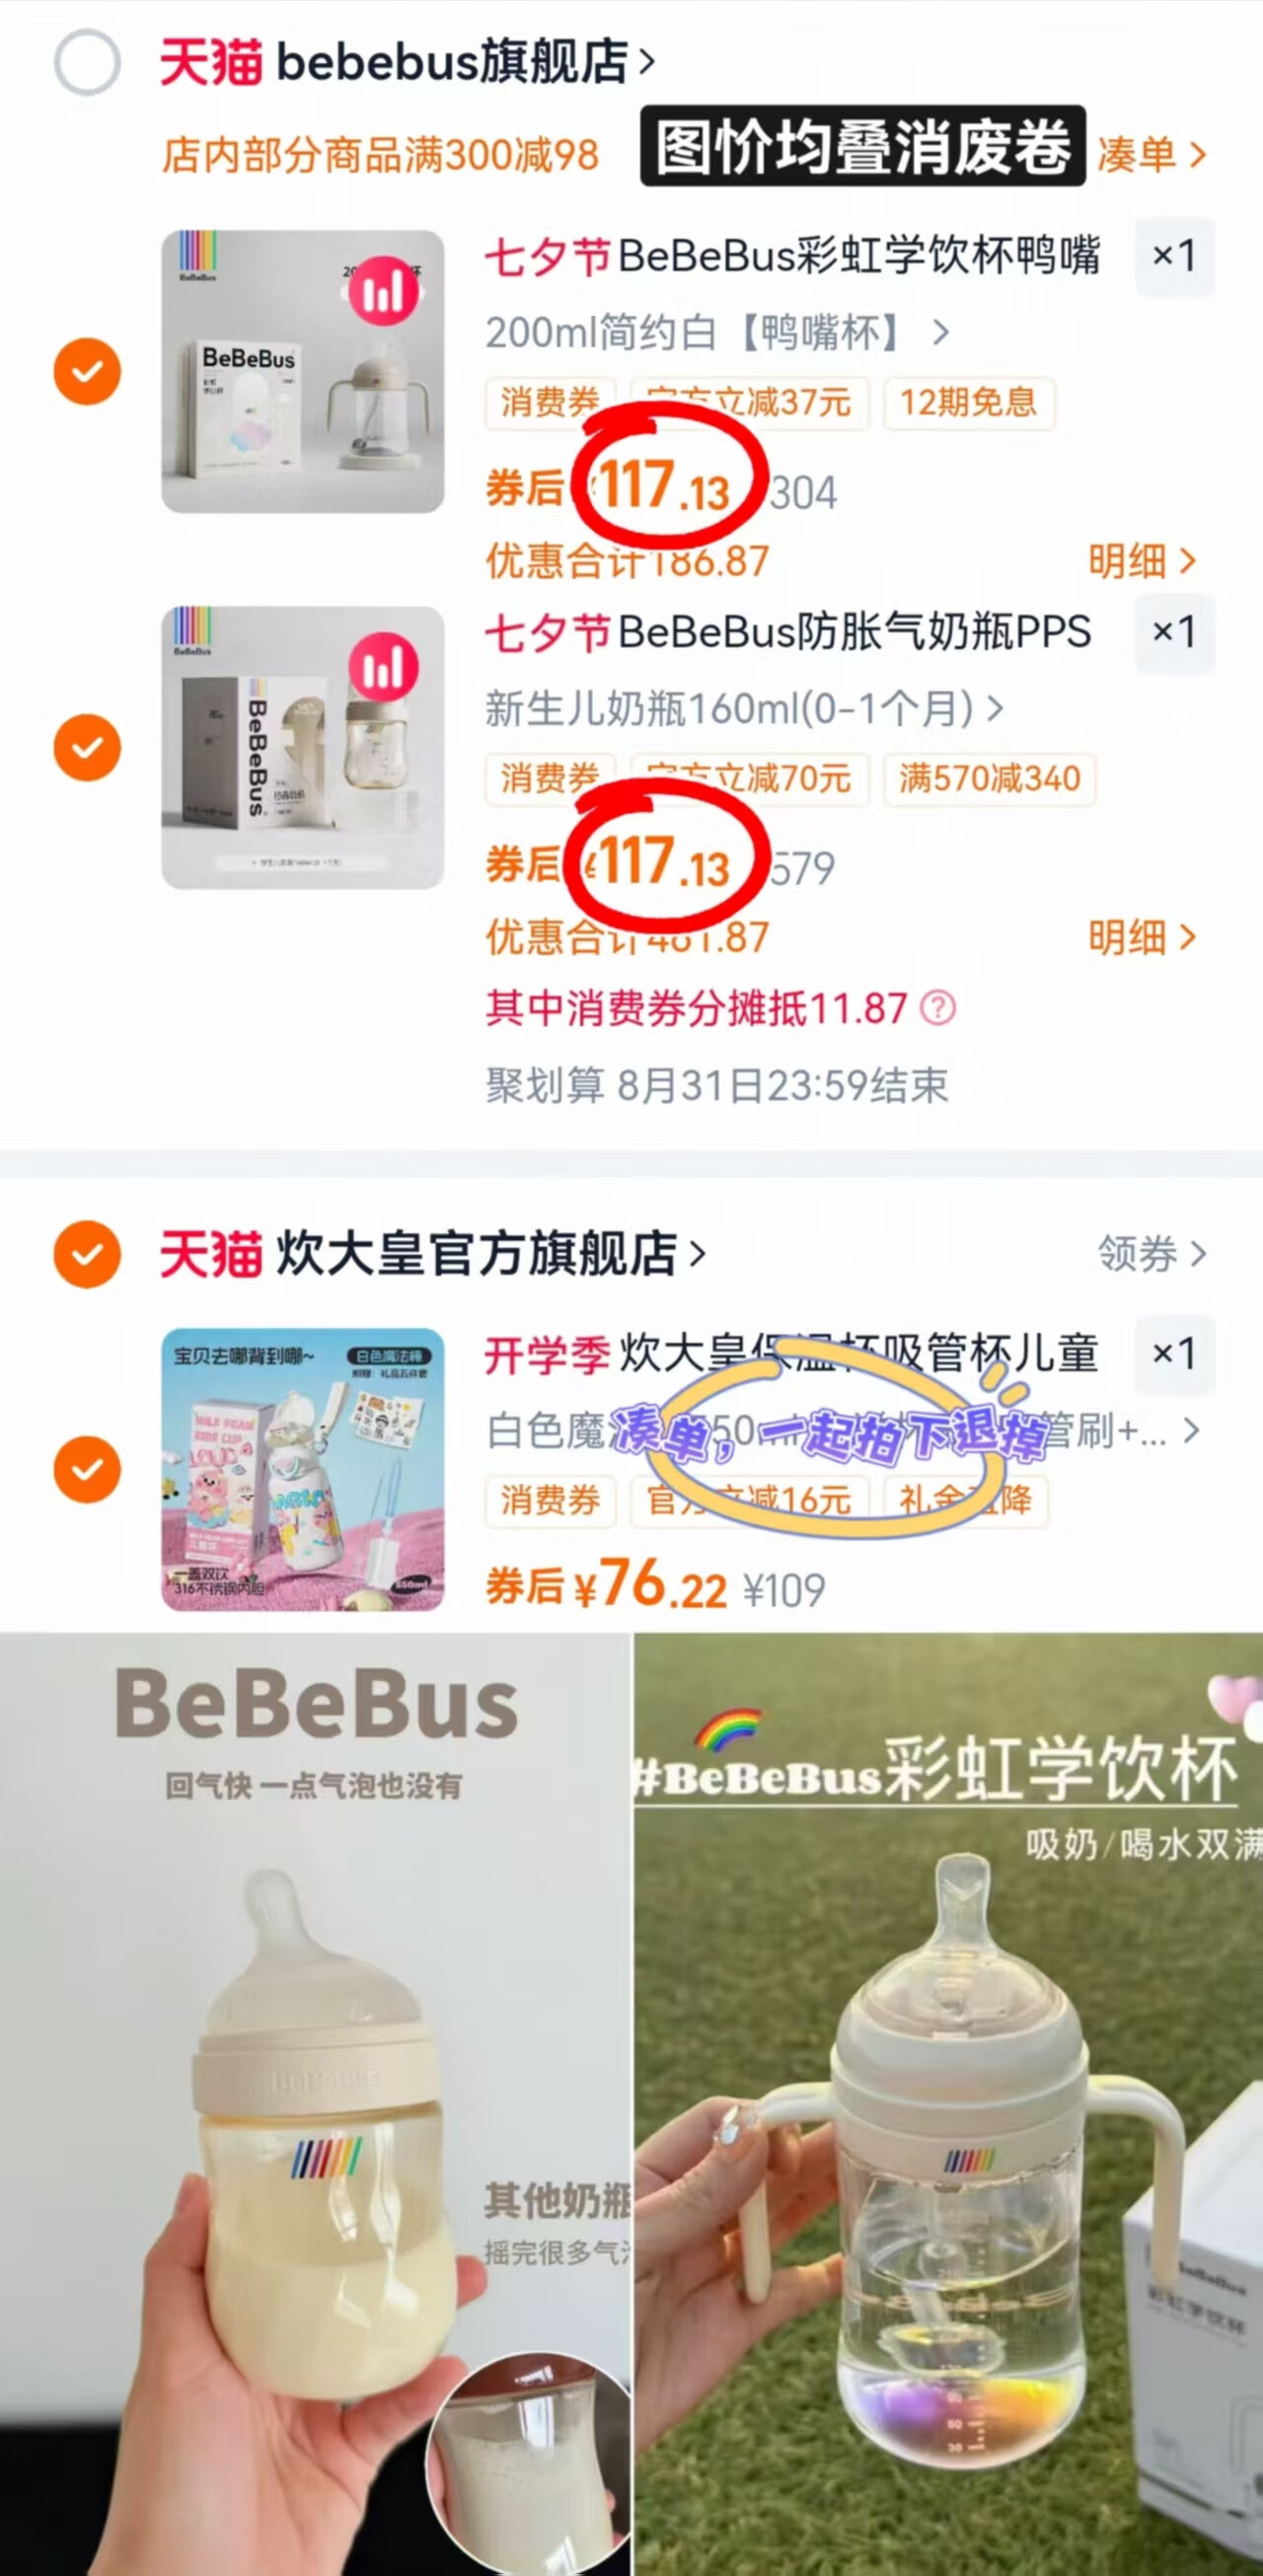Expand the 白色魔法棒 variant options chevron
The width and height of the screenshot is (1263, 2576).
click(x=1190, y=1431)
